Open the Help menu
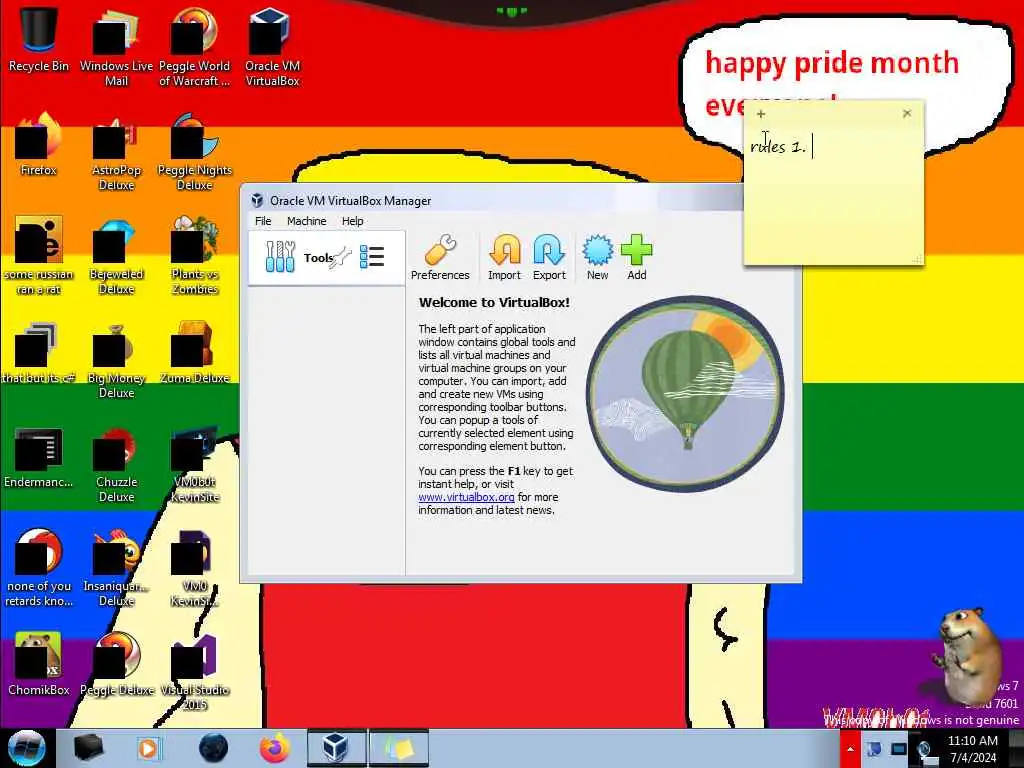The image size is (1024, 768). pyautogui.click(x=353, y=221)
